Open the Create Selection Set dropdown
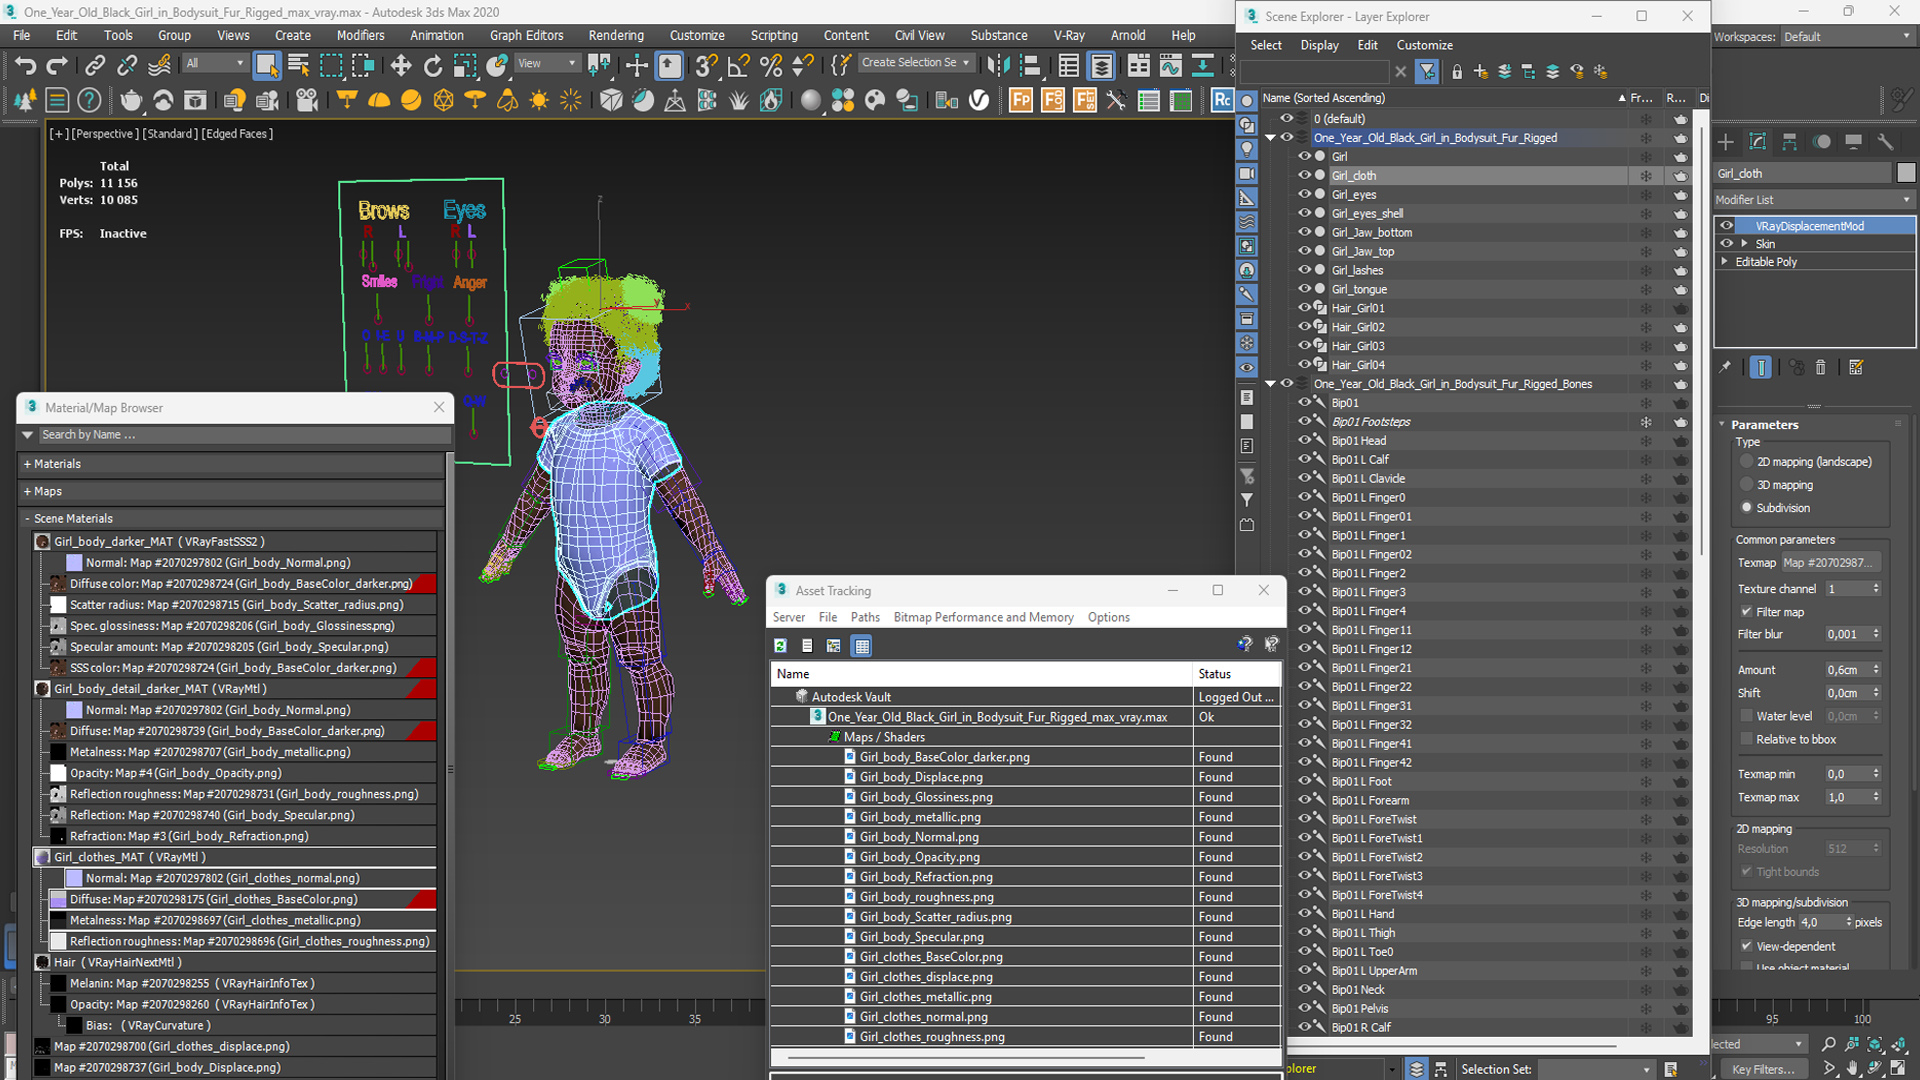Image resolution: width=1920 pixels, height=1080 pixels. pyautogui.click(x=916, y=62)
